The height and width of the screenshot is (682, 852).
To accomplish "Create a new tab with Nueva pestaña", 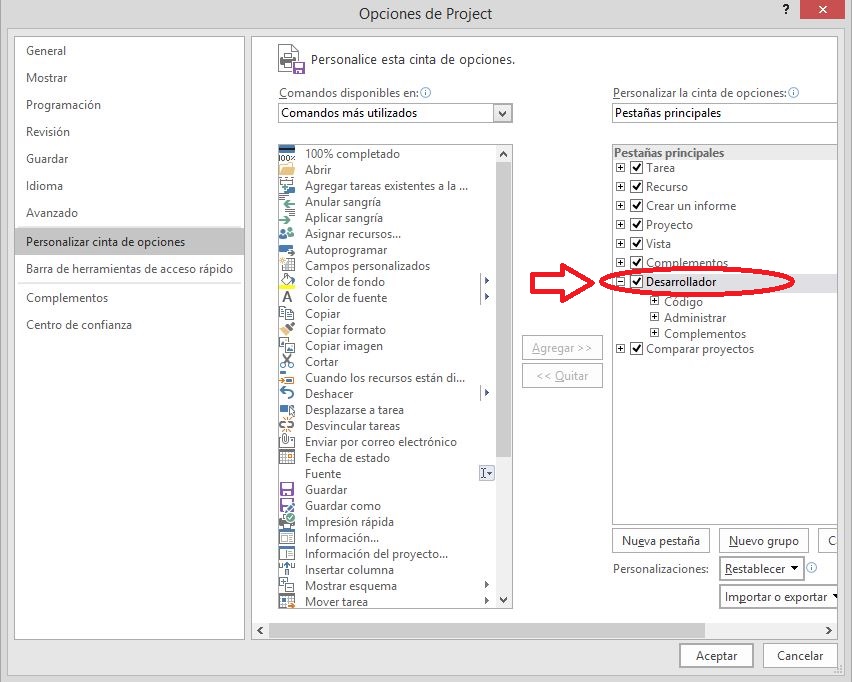I will tap(661, 541).
